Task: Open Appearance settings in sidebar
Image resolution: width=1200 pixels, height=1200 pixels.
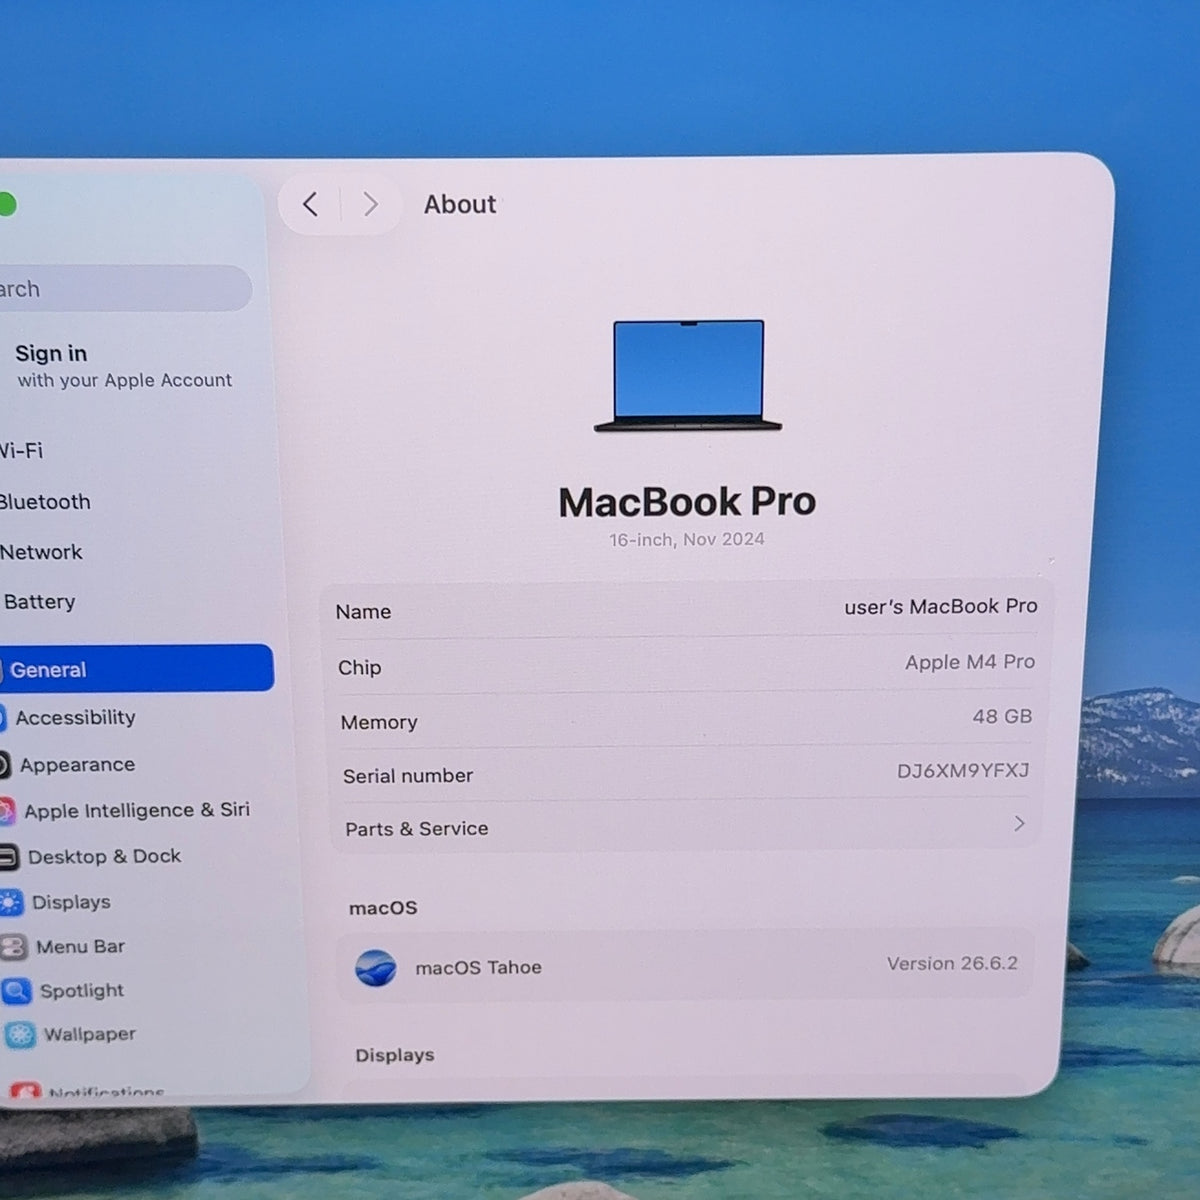Action: coord(77,765)
